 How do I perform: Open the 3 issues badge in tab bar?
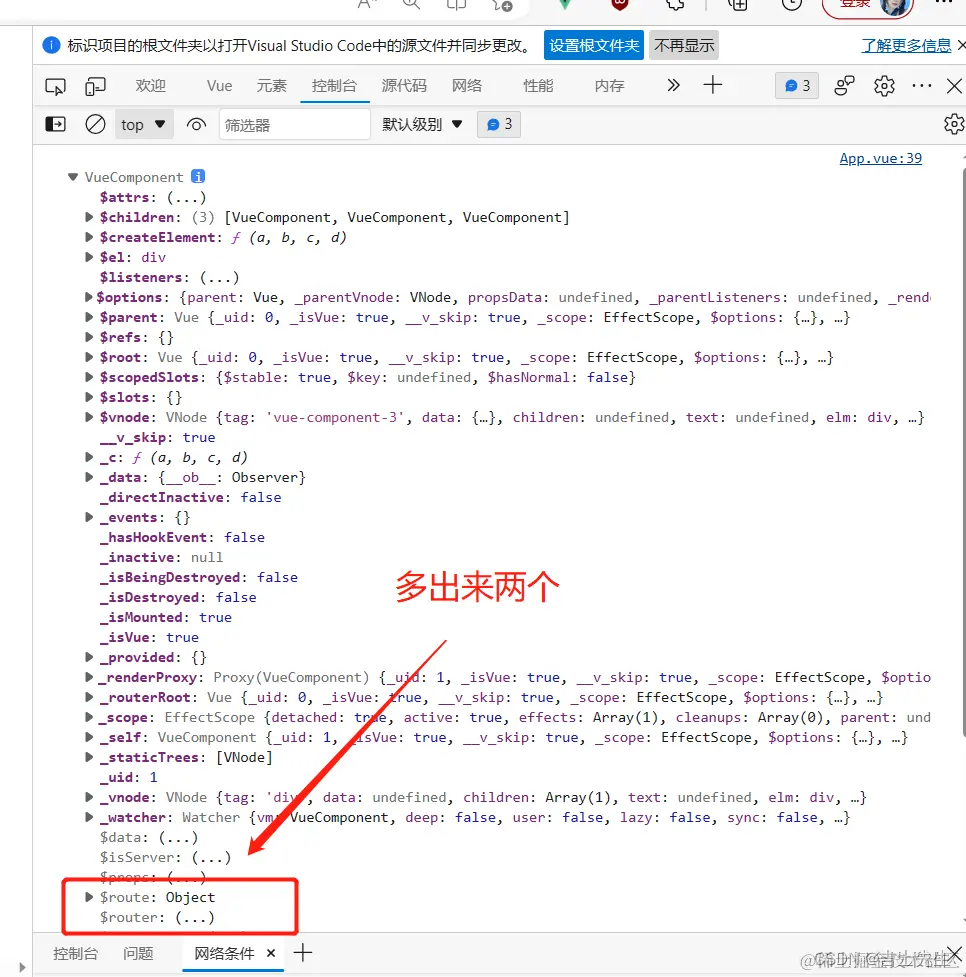tap(797, 86)
